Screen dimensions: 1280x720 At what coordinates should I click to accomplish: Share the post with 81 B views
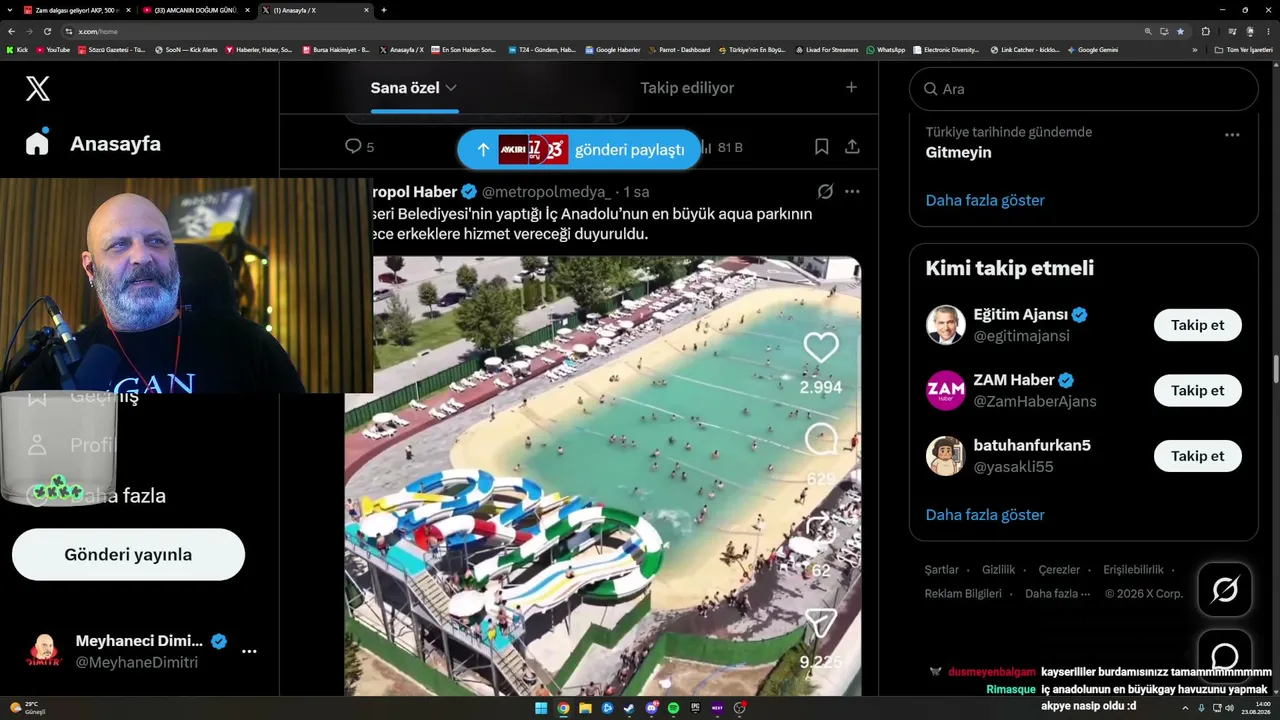[x=852, y=147]
